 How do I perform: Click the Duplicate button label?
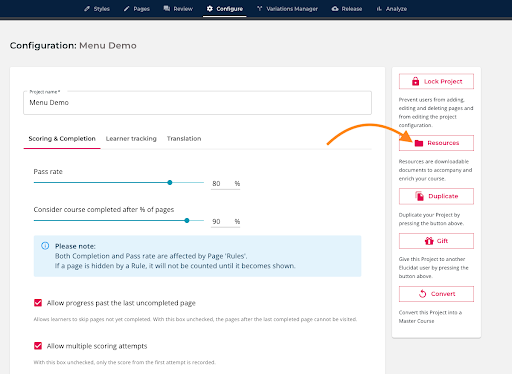443,196
